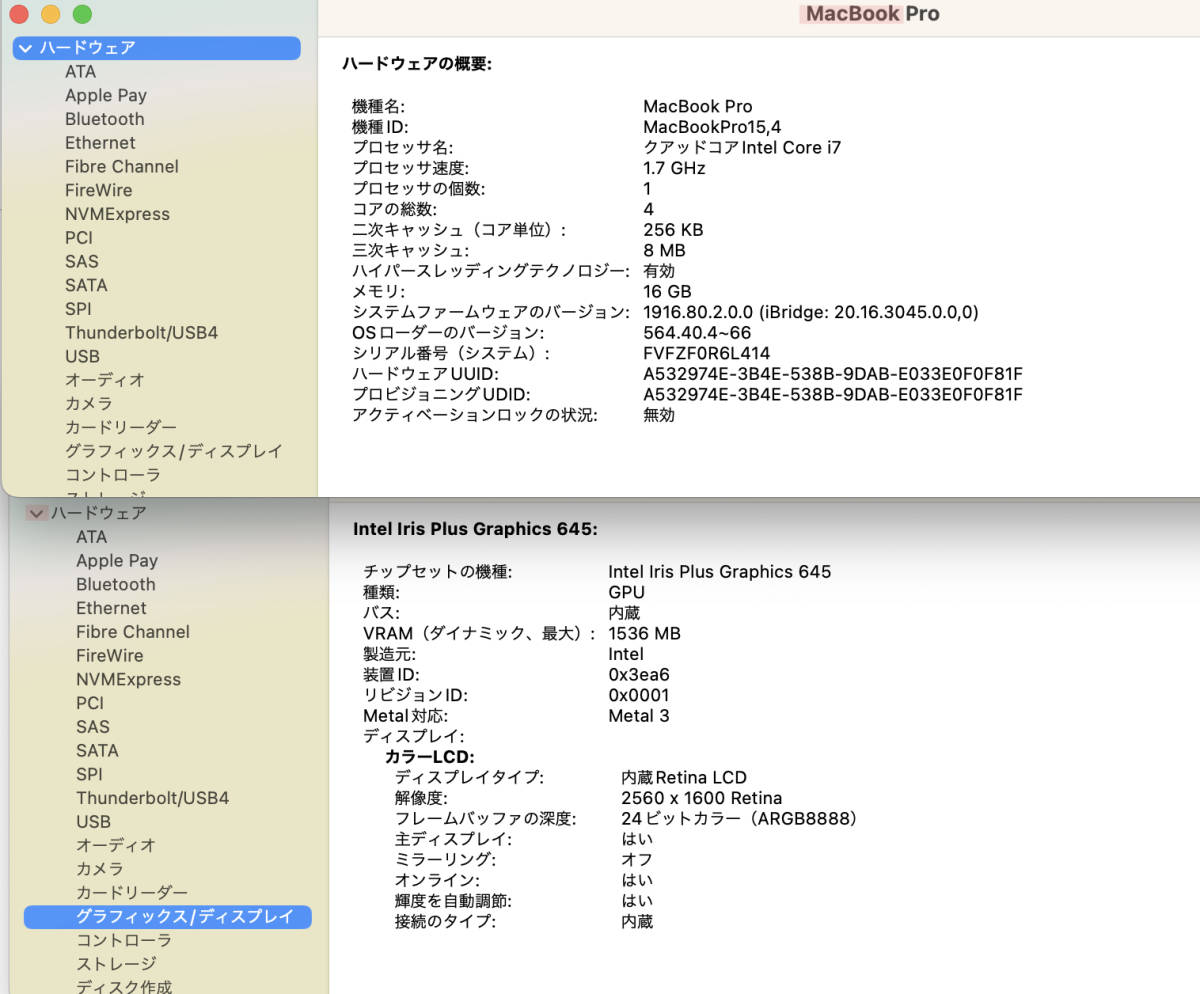Select ATA in lower window sidebar
The height and width of the screenshot is (994, 1200).
click(92, 537)
